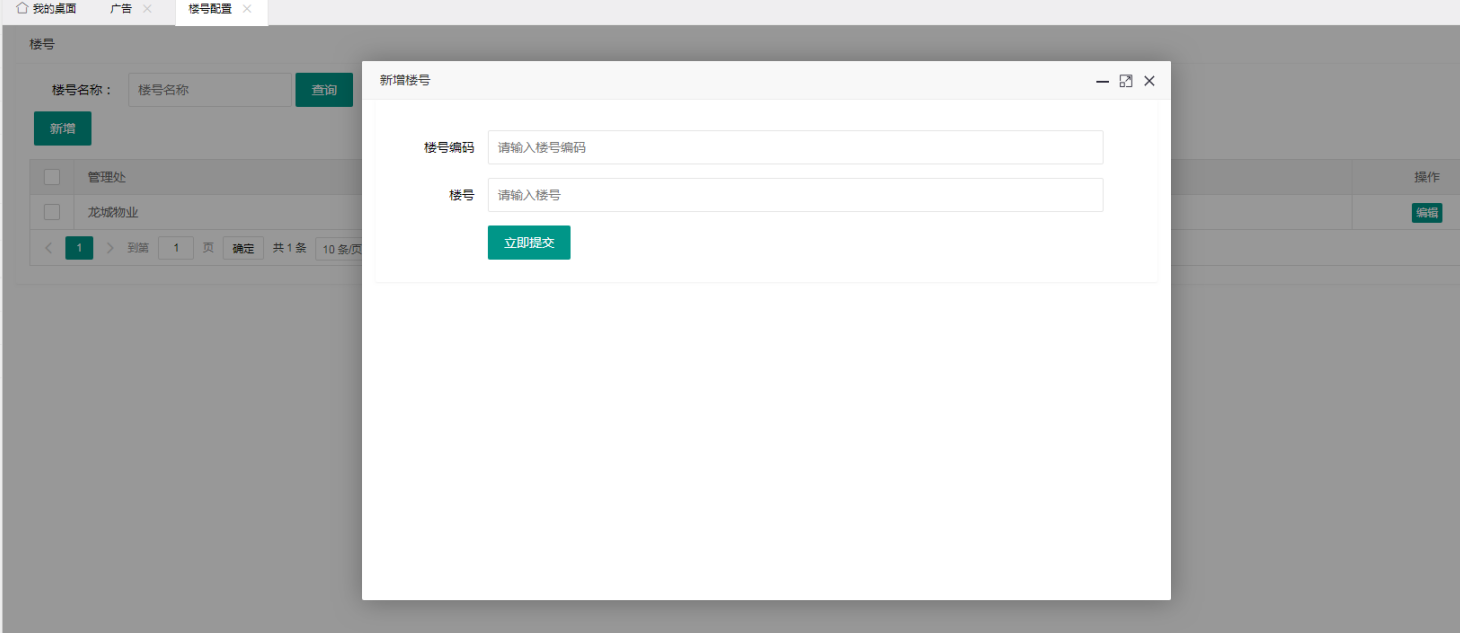Check the checkbox for the 龙城物业 row
The width and height of the screenshot is (1460, 633).
(52, 212)
